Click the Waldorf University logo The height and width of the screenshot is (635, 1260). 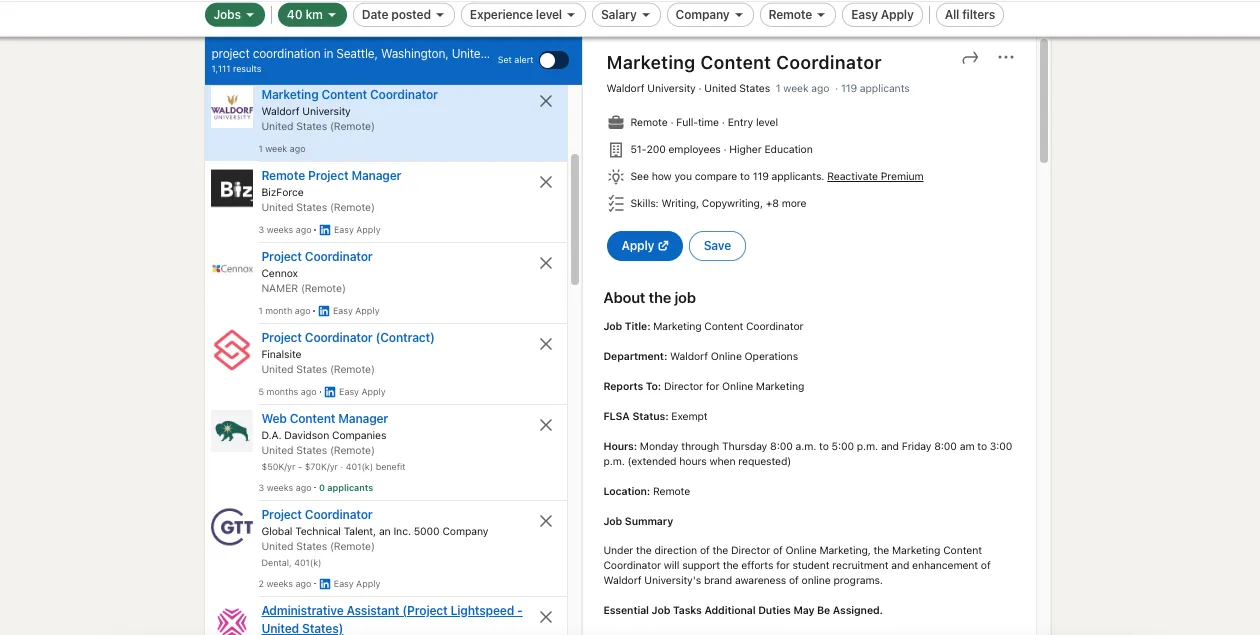point(231,107)
